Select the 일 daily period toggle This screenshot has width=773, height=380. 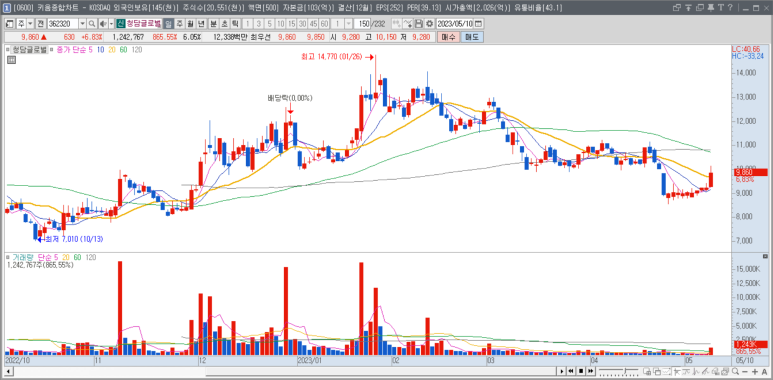pyautogui.click(x=168, y=24)
